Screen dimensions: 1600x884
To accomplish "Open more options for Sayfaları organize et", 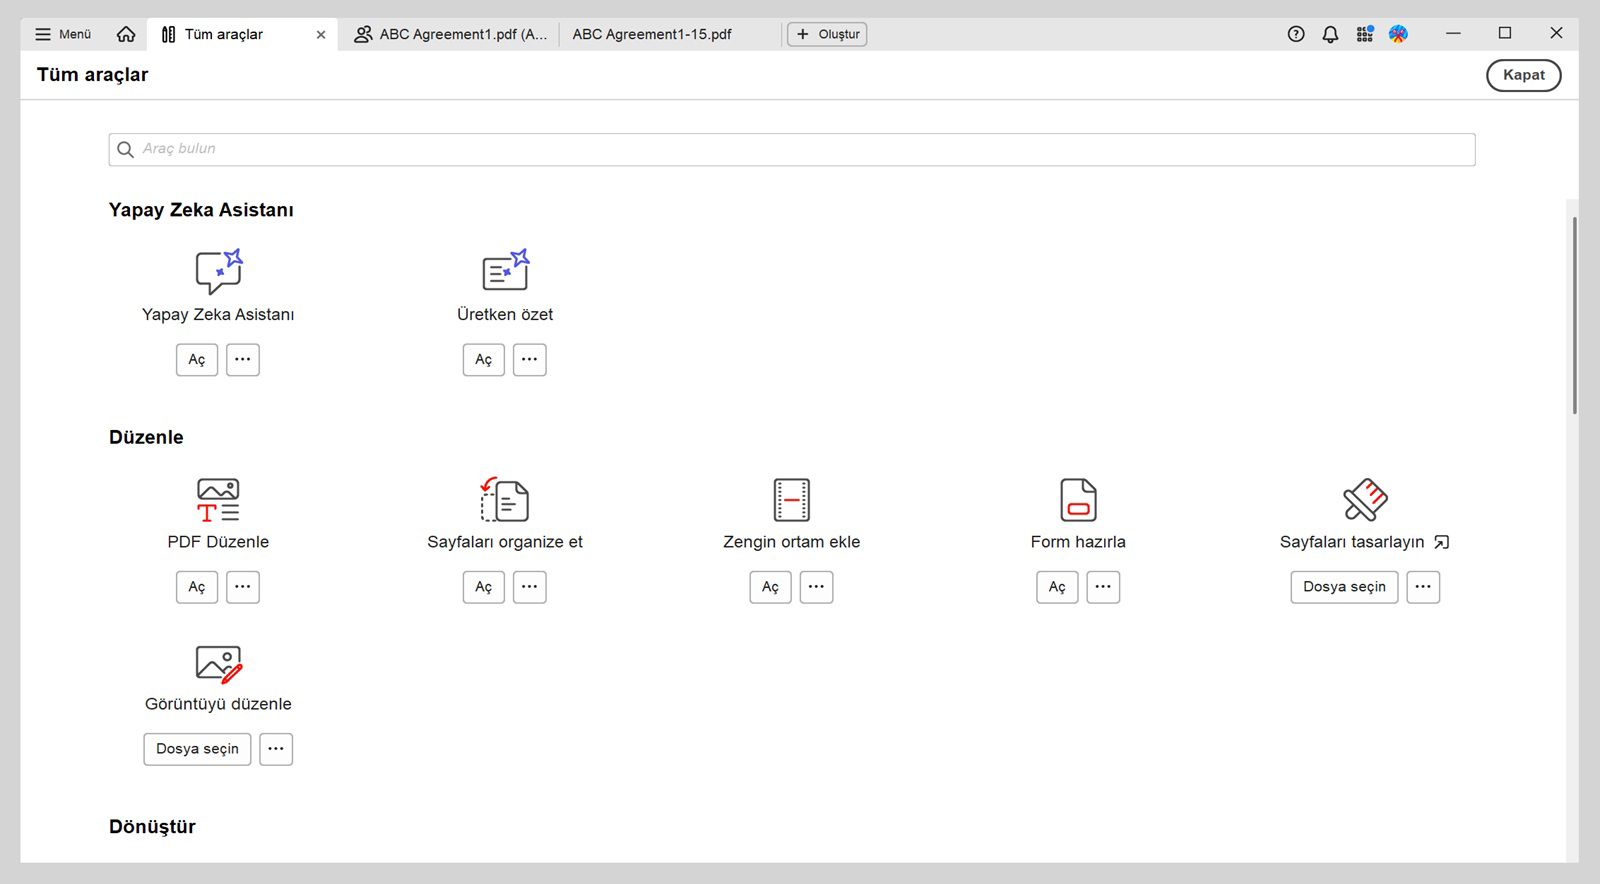I will click(x=530, y=587).
